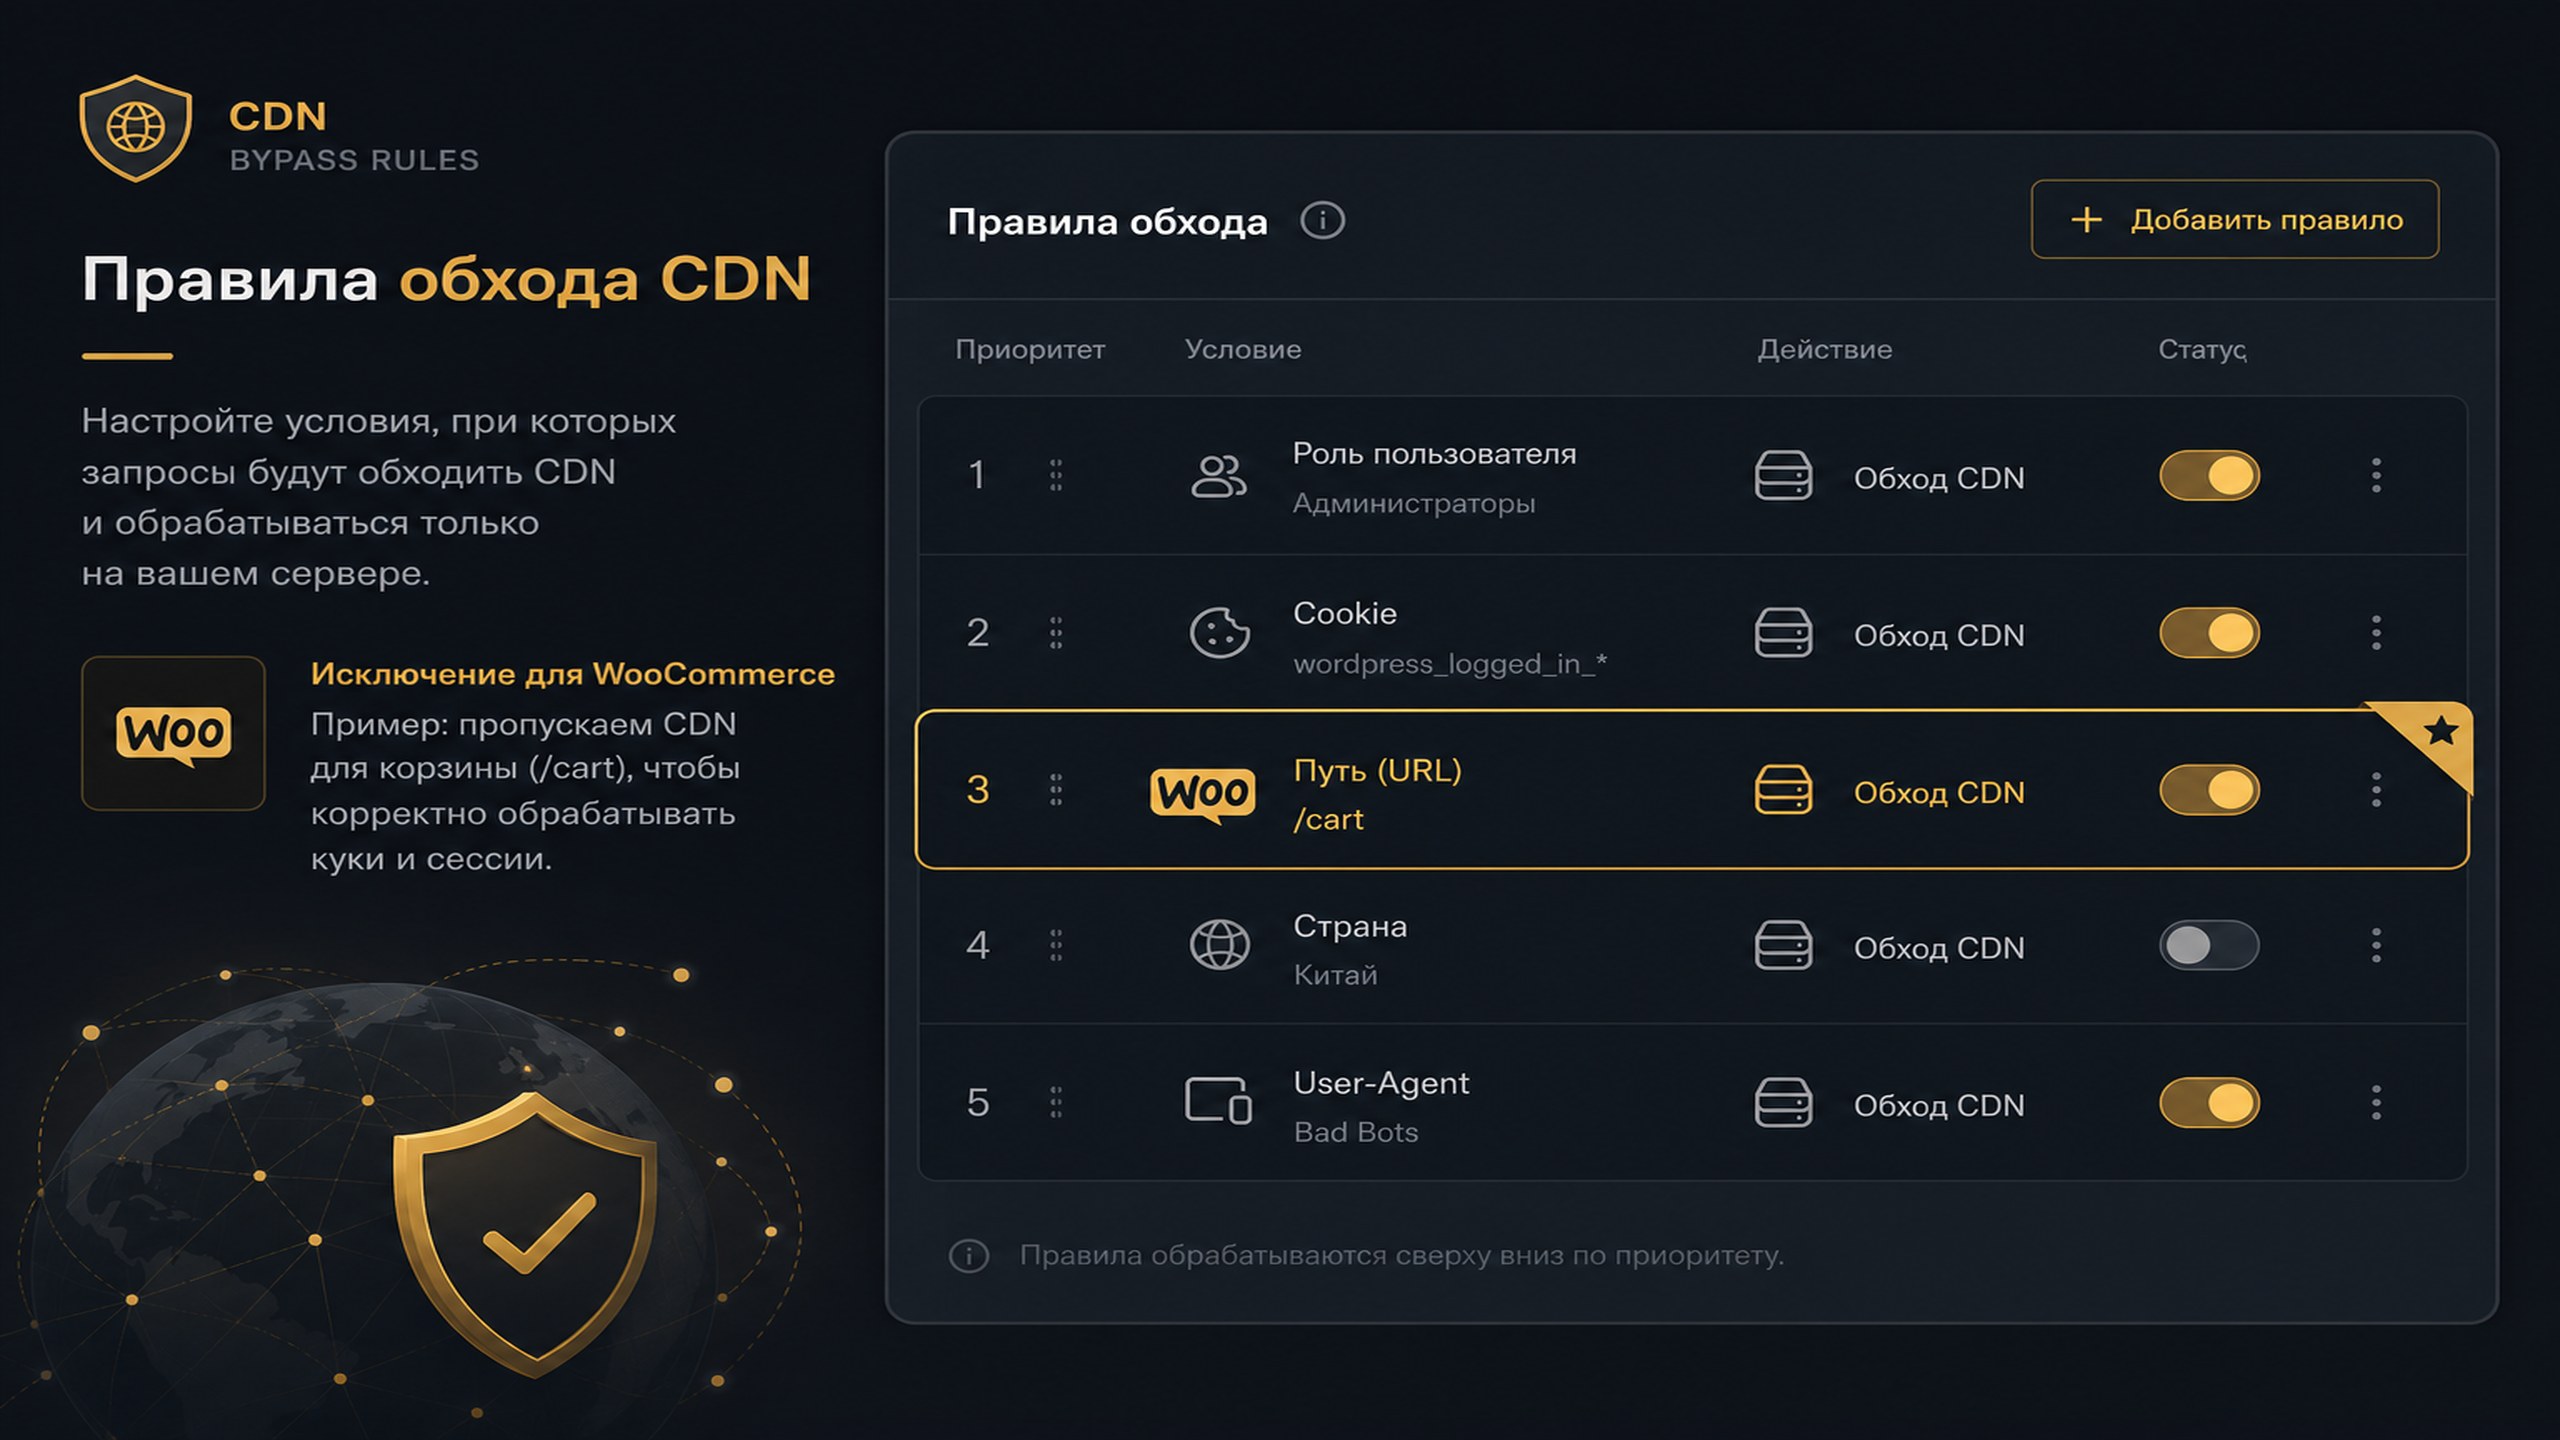Image resolution: width=2560 pixels, height=1440 pixels.
Task: Click Обход CDN action in Cookie row
Action: [x=1939, y=636]
